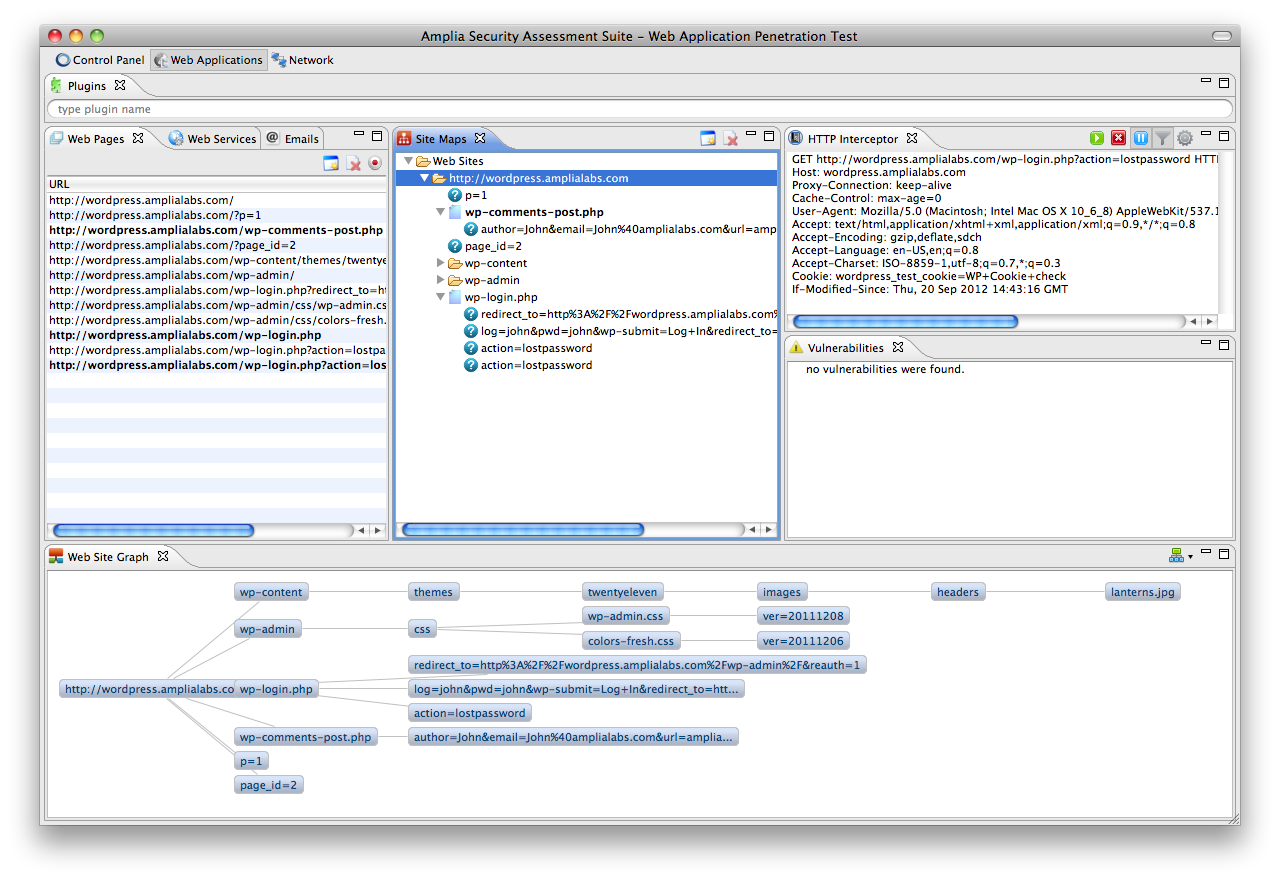Select the URL ending in /wp-admin/ in Web Pages
The width and height of the screenshot is (1280, 880).
coord(217,275)
